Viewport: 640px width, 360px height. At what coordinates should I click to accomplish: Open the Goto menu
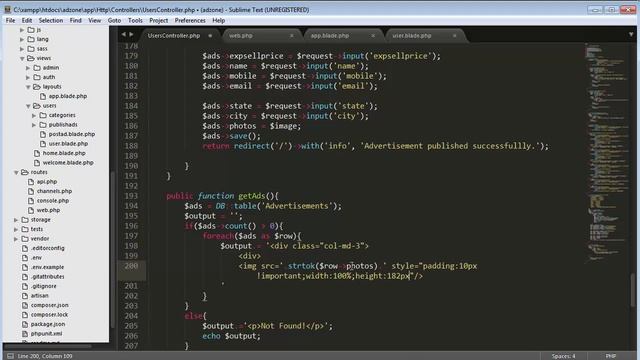click(x=114, y=20)
